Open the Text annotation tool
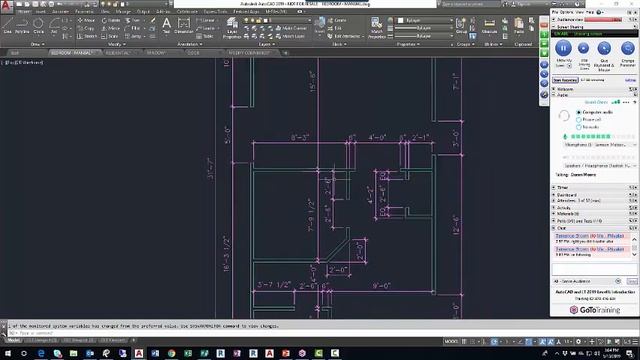 167,25
